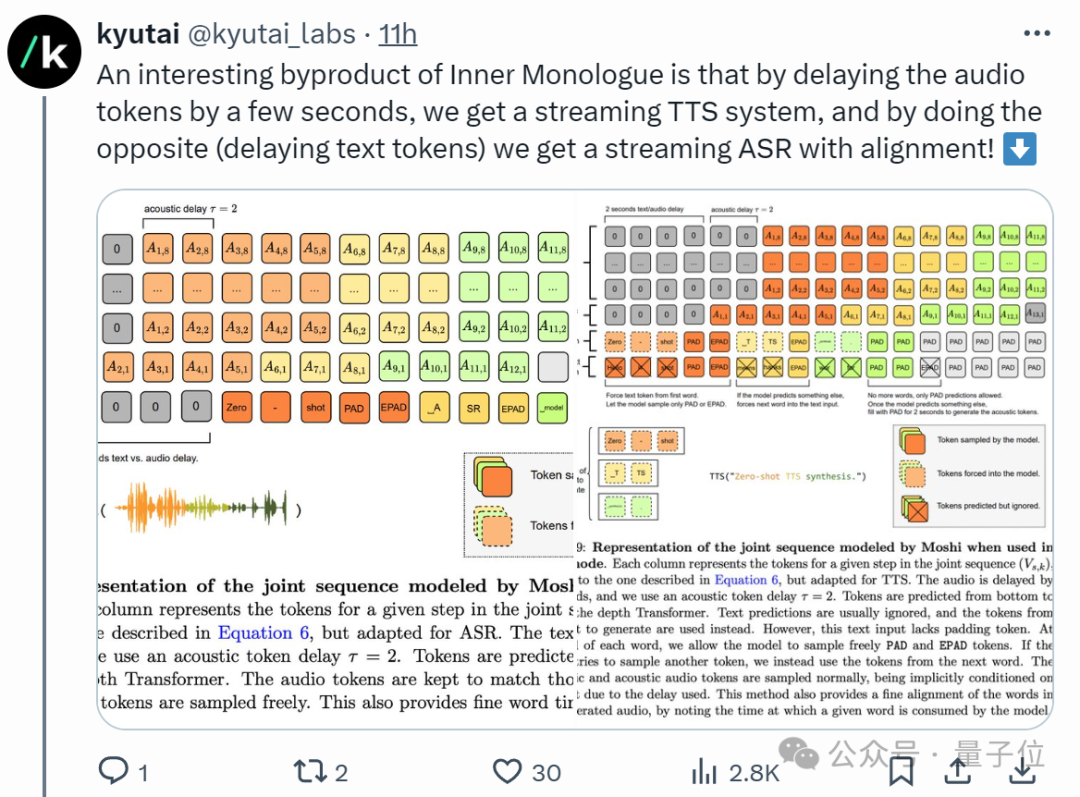This screenshot has height=797, width=1080.
Task: Click the reply speech bubble icon
Action: [114, 770]
